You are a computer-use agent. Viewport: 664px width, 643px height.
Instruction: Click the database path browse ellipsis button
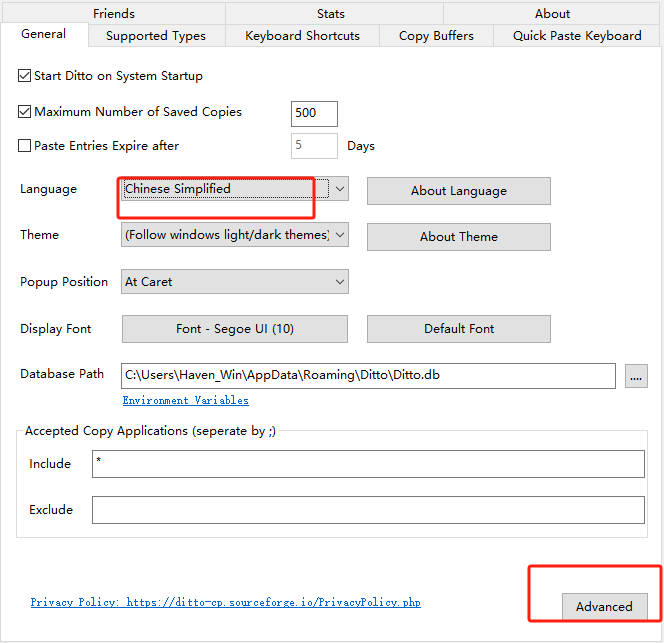[636, 376]
